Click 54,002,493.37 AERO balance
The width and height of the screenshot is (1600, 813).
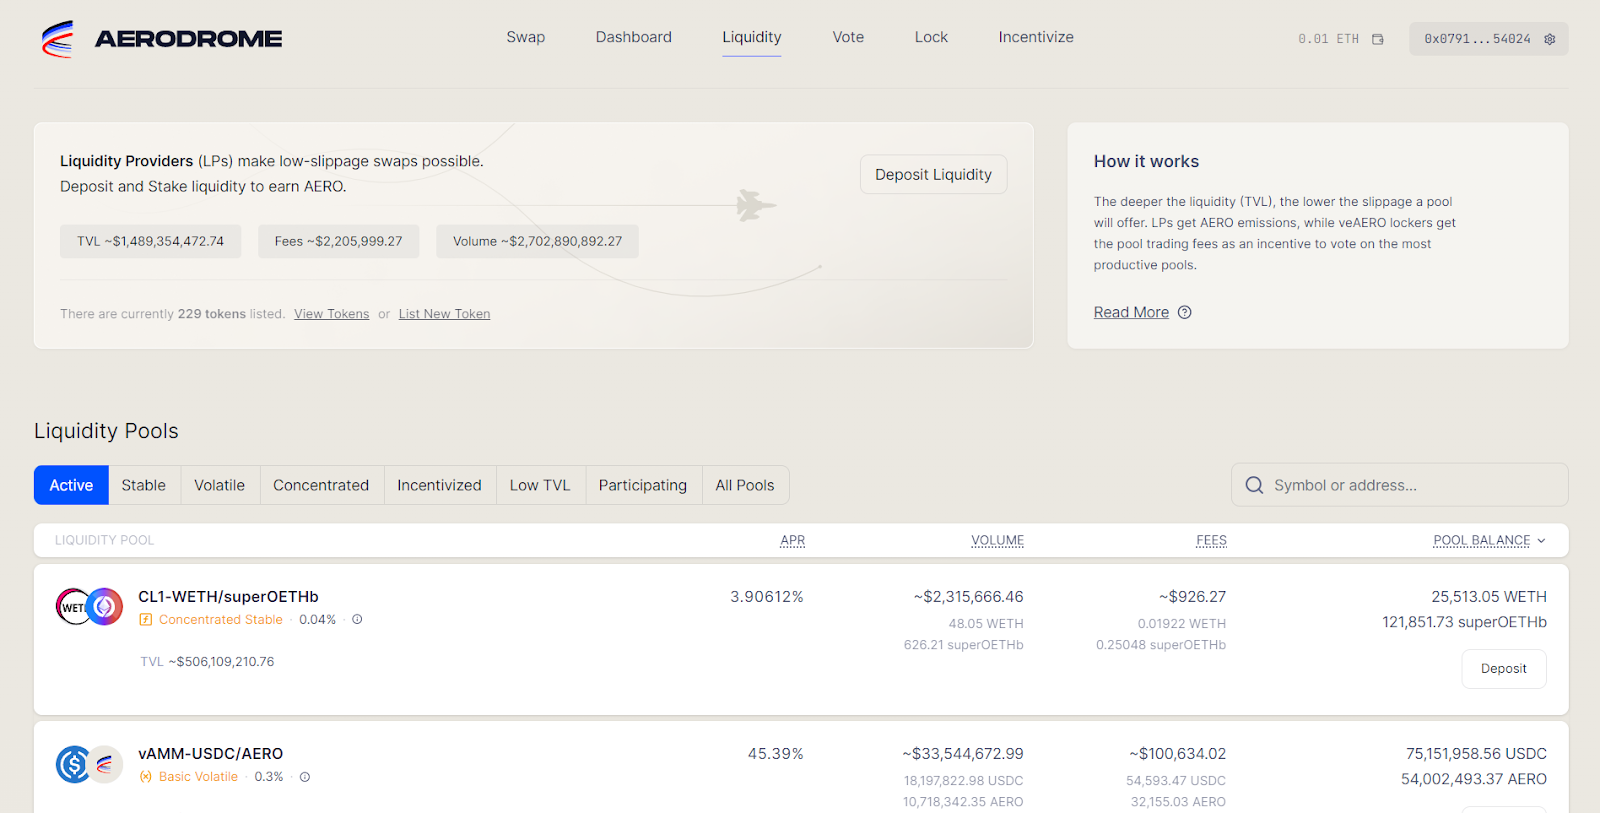pyautogui.click(x=1474, y=779)
